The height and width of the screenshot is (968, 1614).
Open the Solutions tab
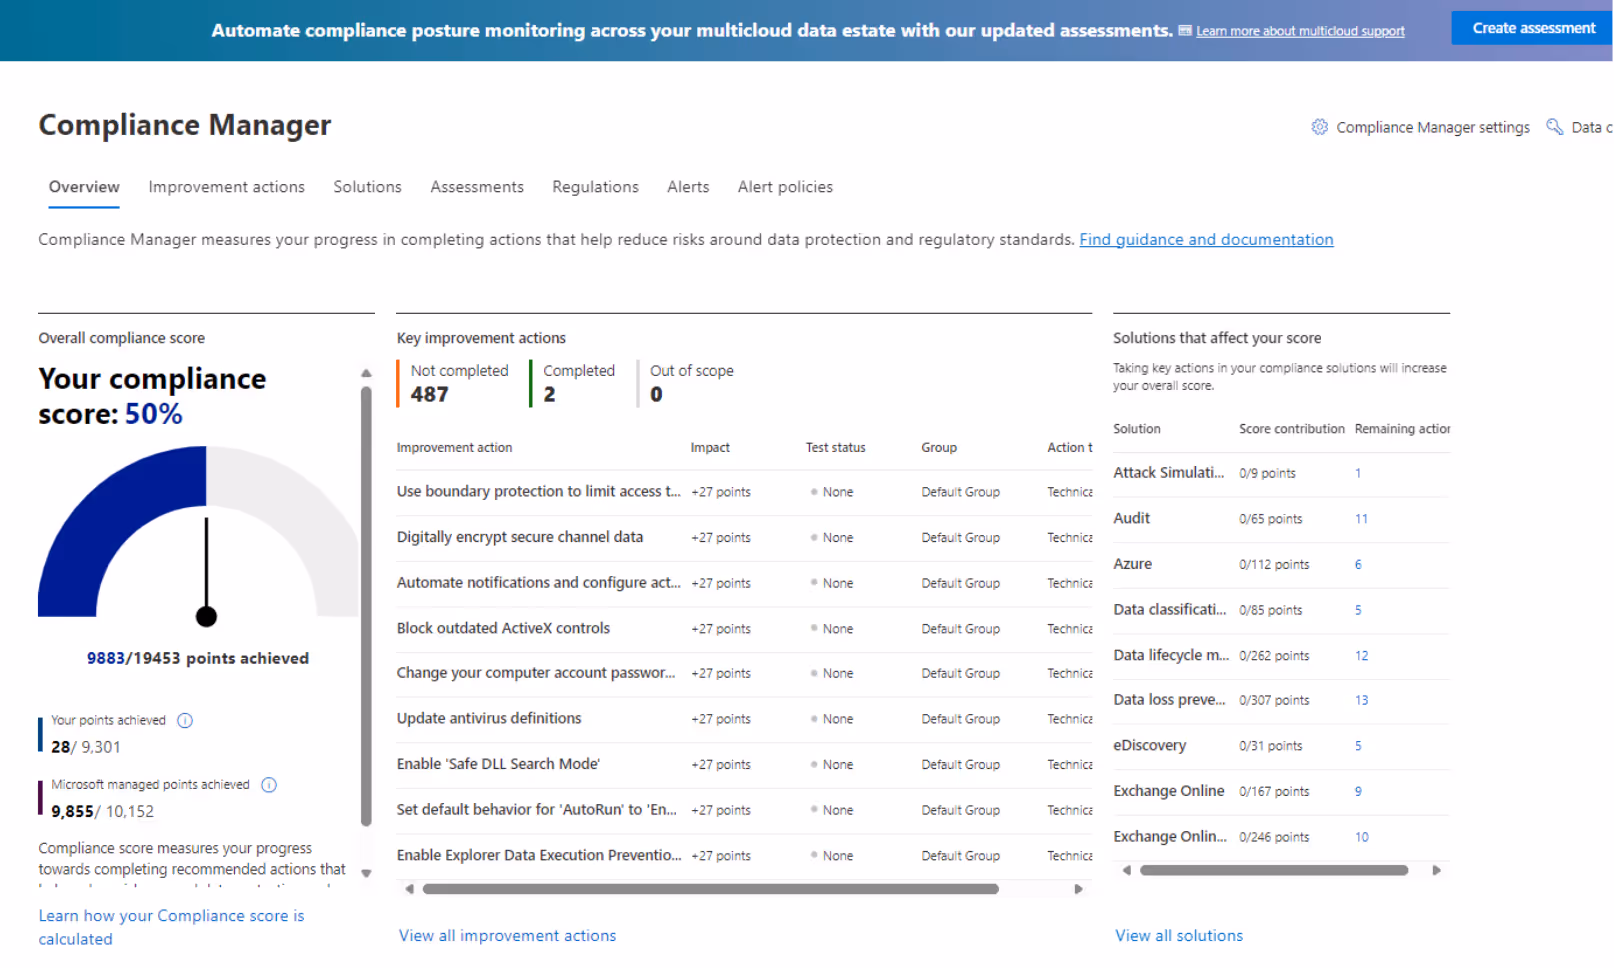point(367,187)
